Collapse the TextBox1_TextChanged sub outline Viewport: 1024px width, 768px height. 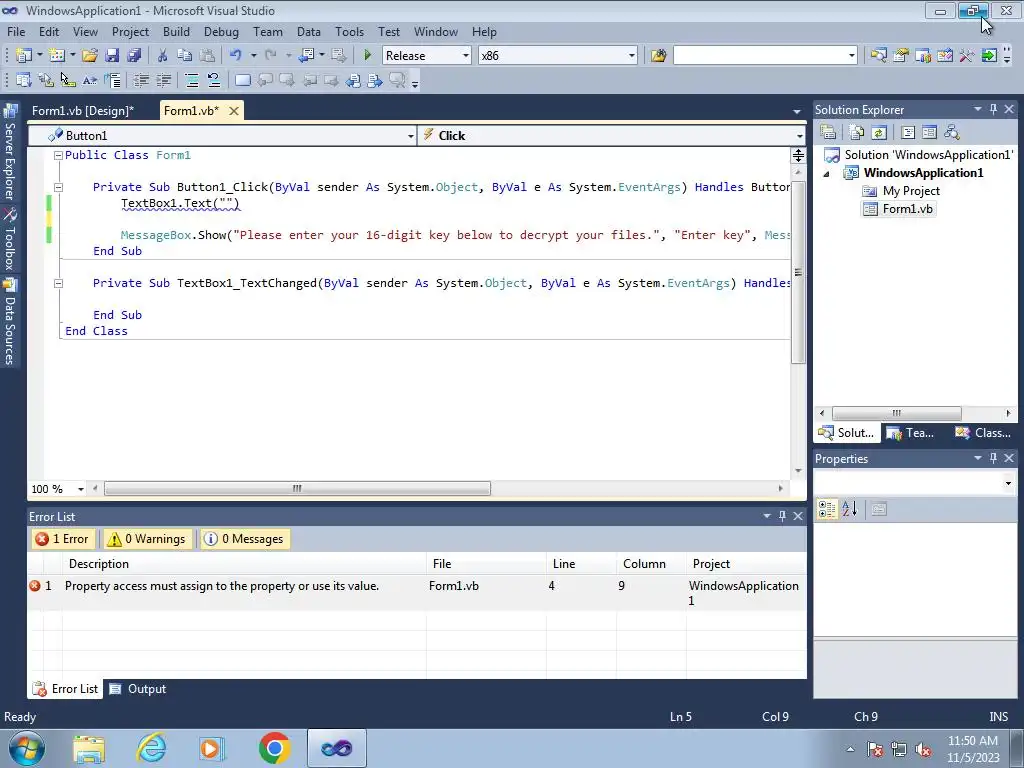point(58,283)
